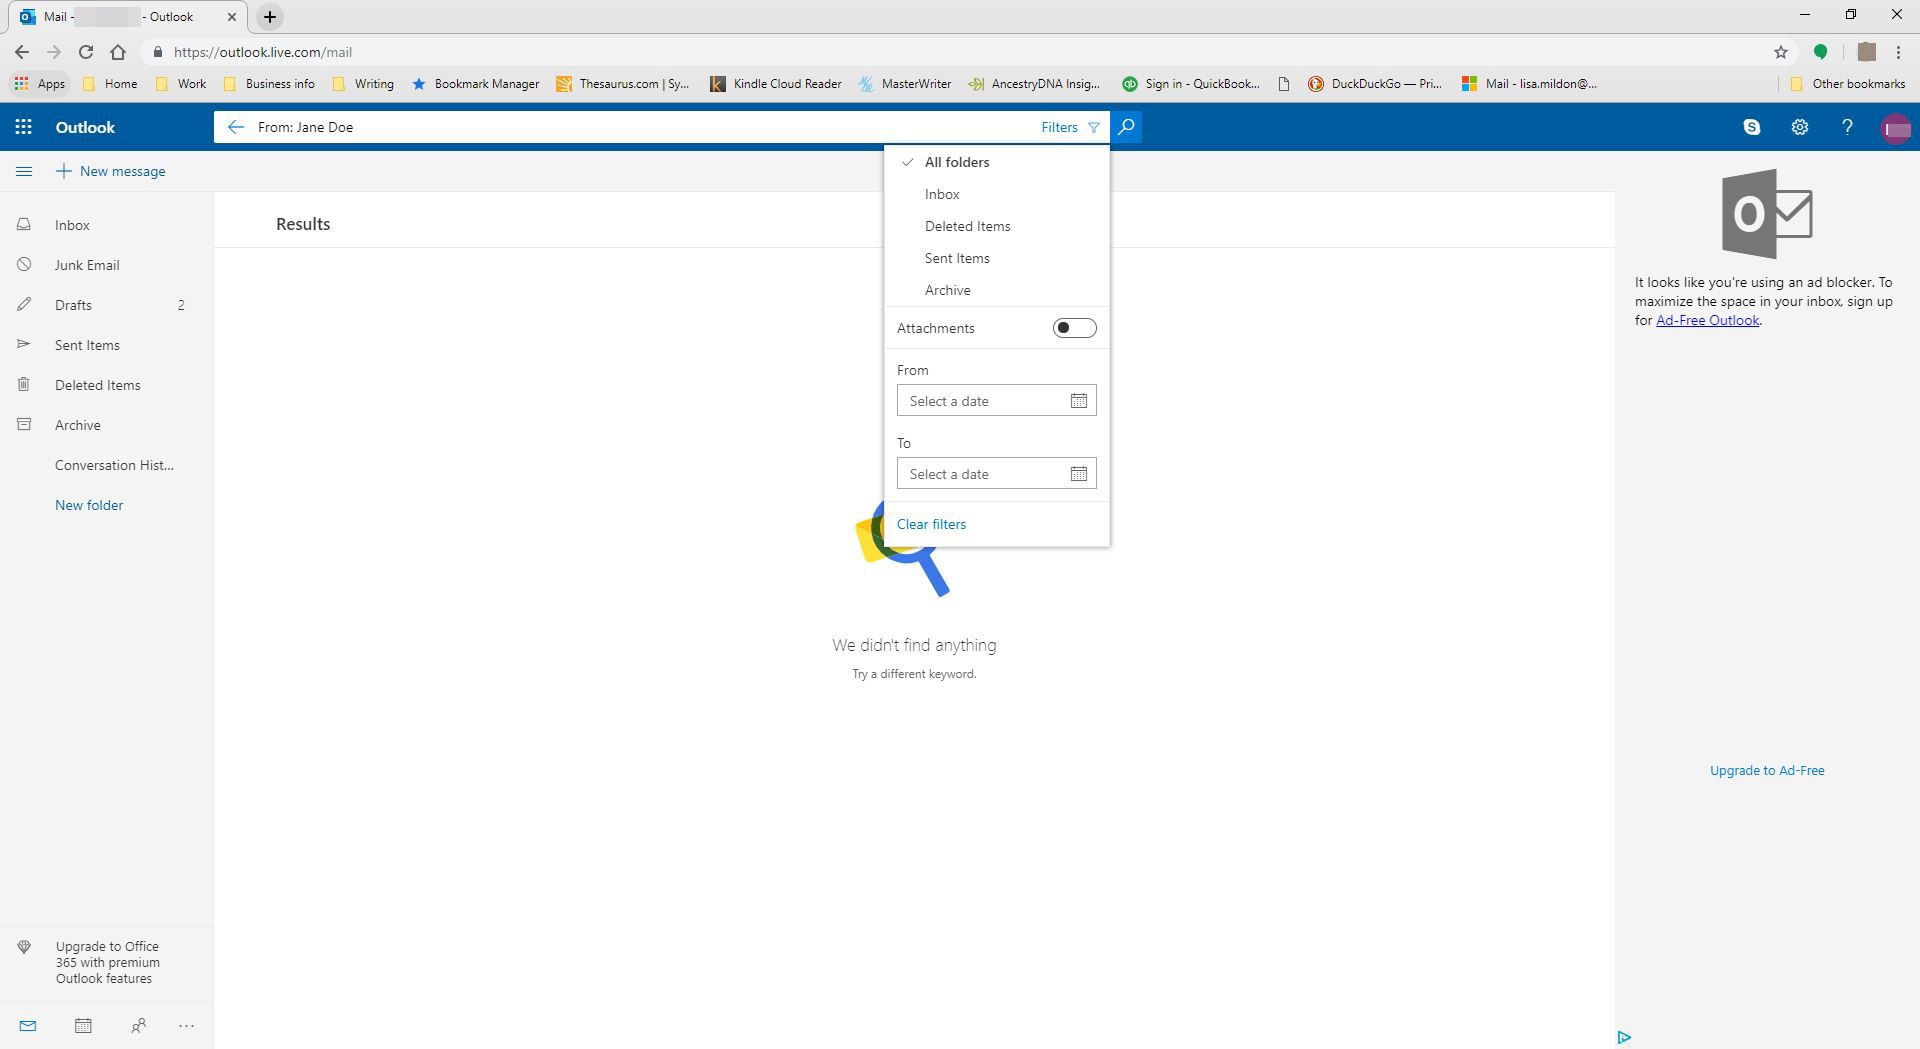Open Chrome Apps shortcut
This screenshot has width=1920, height=1049.
click(39, 84)
